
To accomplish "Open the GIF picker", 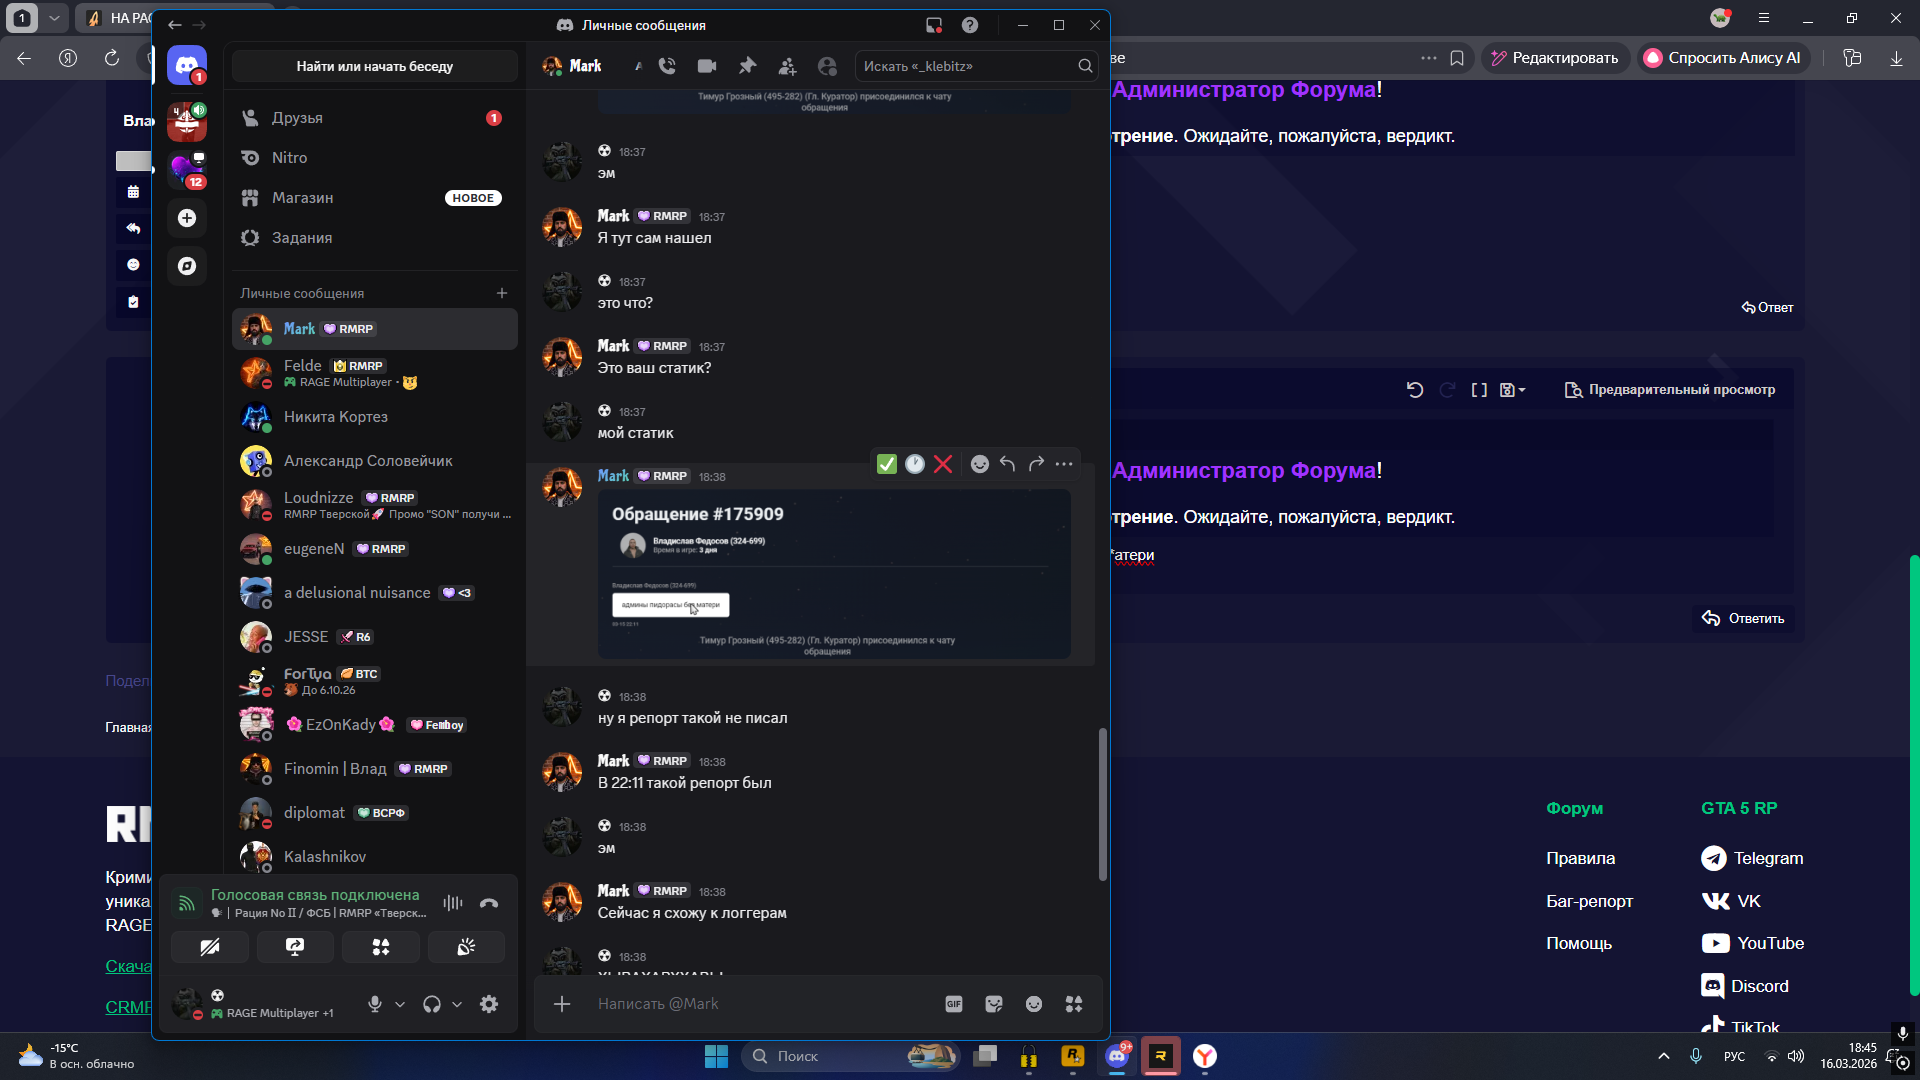I will click(x=954, y=1004).
